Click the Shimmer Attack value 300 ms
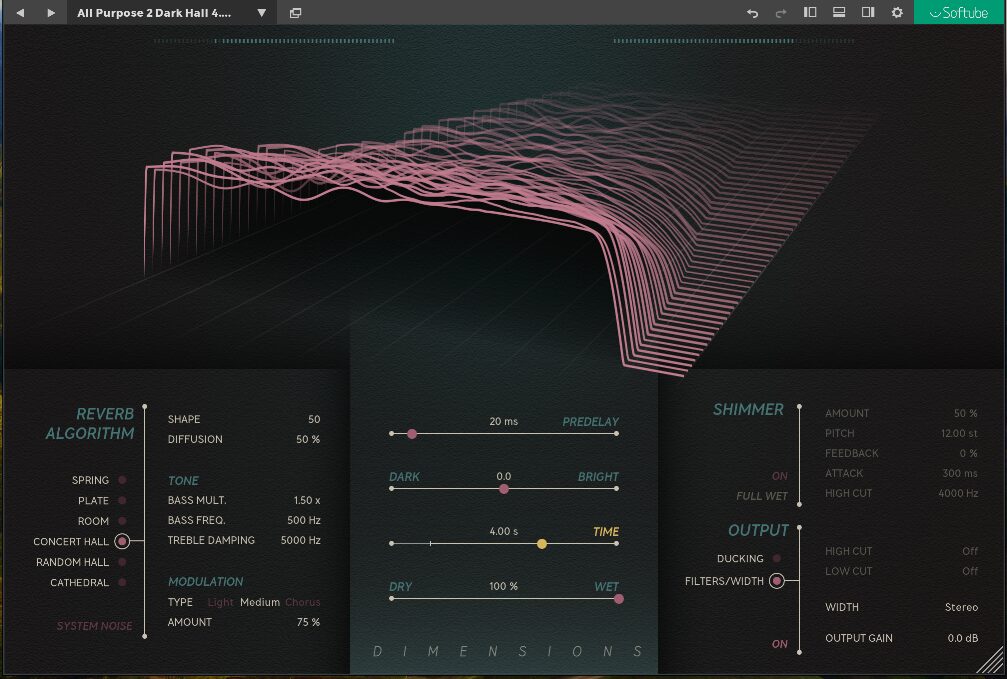 [x=960, y=473]
